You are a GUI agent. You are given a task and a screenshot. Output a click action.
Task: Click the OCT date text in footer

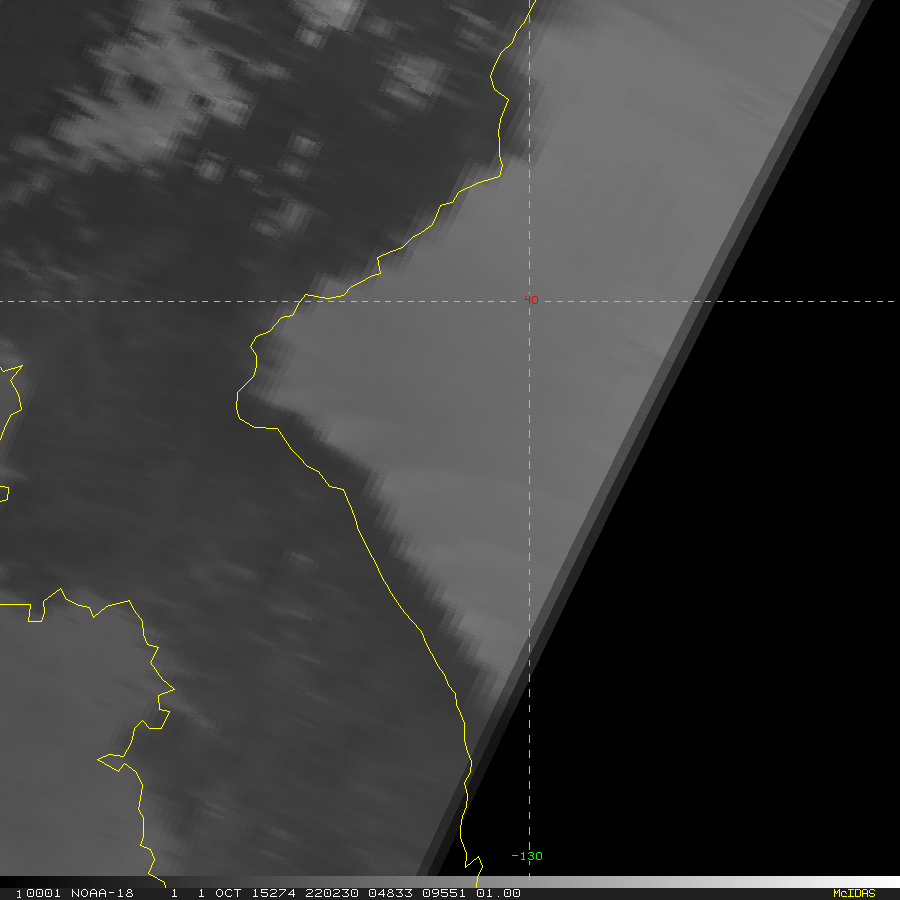coord(228,893)
